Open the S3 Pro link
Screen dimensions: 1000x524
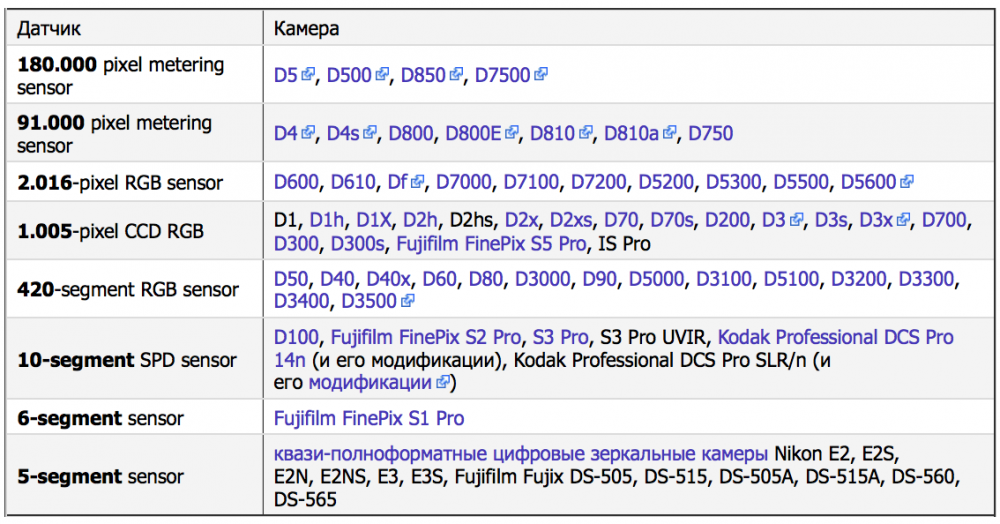coord(561,337)
